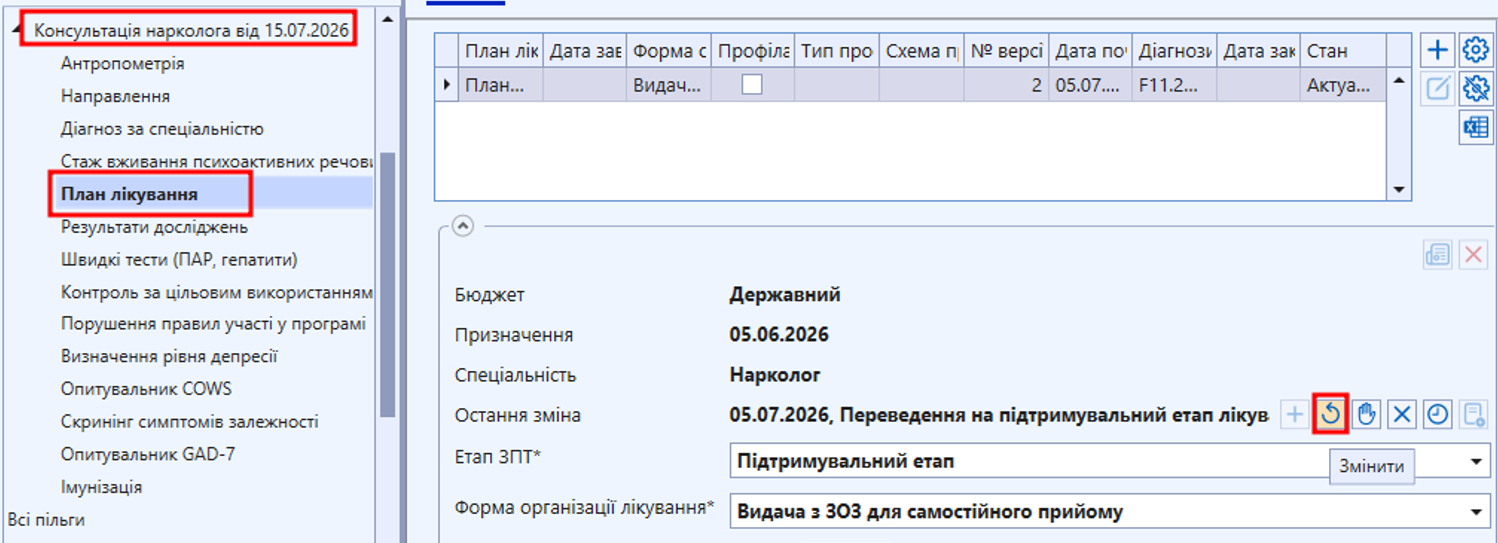Click the Нарколог specialty value

[775, 375]
